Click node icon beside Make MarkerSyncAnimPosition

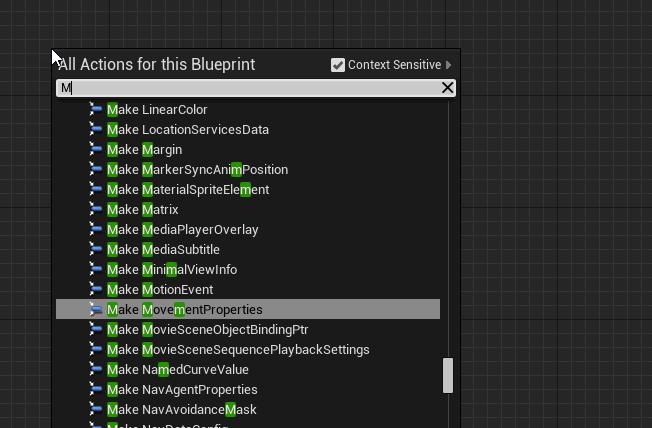(96, 169)
